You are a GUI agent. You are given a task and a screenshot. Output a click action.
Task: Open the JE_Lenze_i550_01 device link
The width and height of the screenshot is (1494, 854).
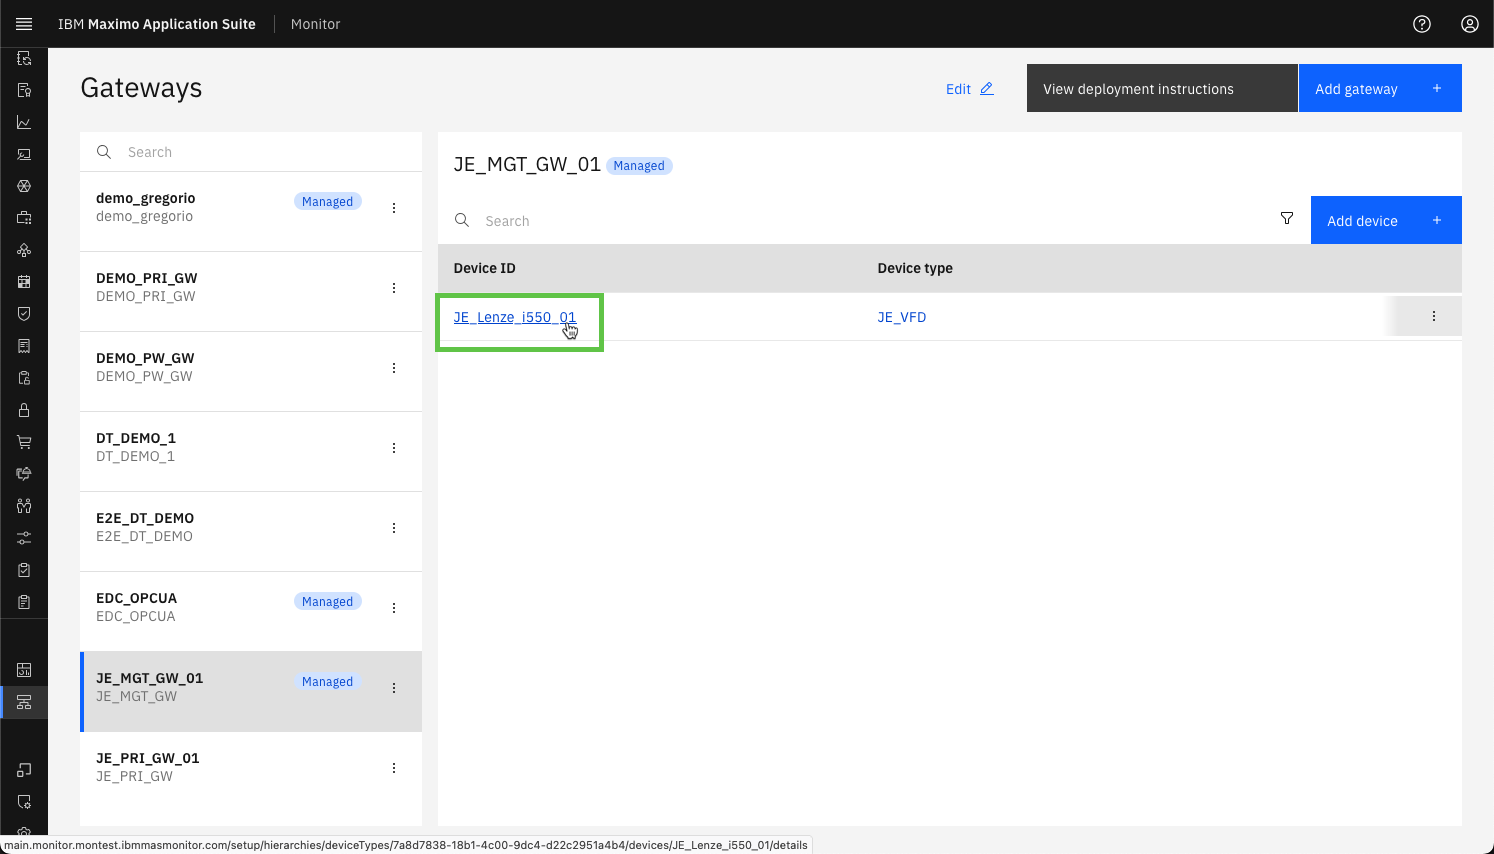(515, 317)
